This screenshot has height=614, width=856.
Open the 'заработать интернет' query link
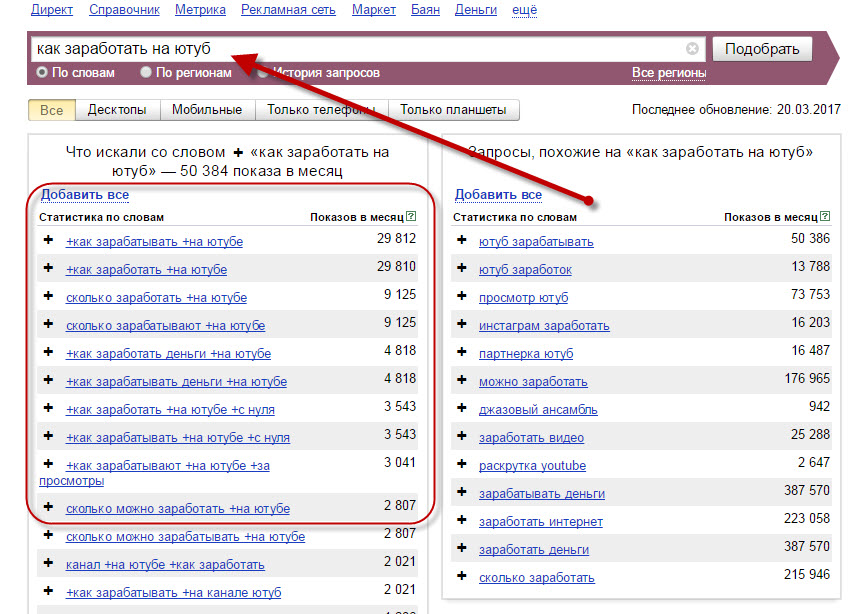point(541,522)
